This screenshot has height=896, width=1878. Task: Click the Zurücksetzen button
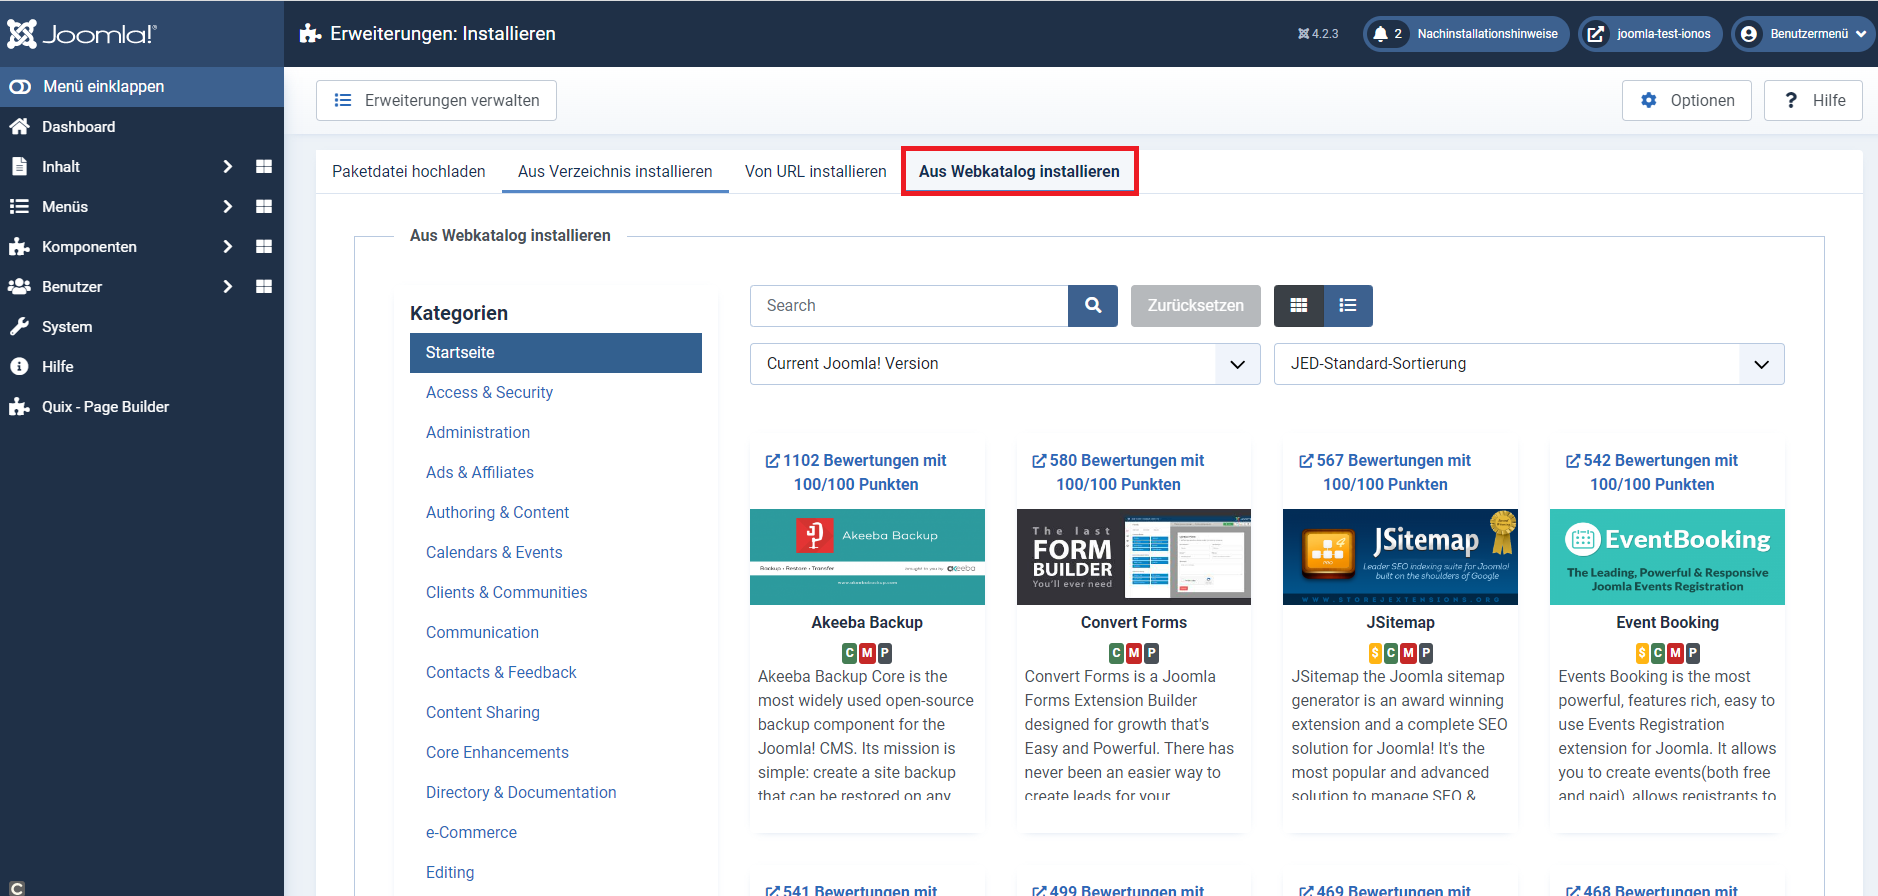click(x=1196, y=306)
